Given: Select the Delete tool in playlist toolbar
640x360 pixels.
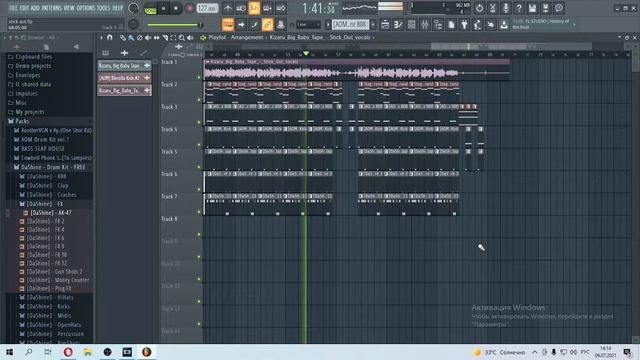Looking at the screenshot, I should [140, 38].
